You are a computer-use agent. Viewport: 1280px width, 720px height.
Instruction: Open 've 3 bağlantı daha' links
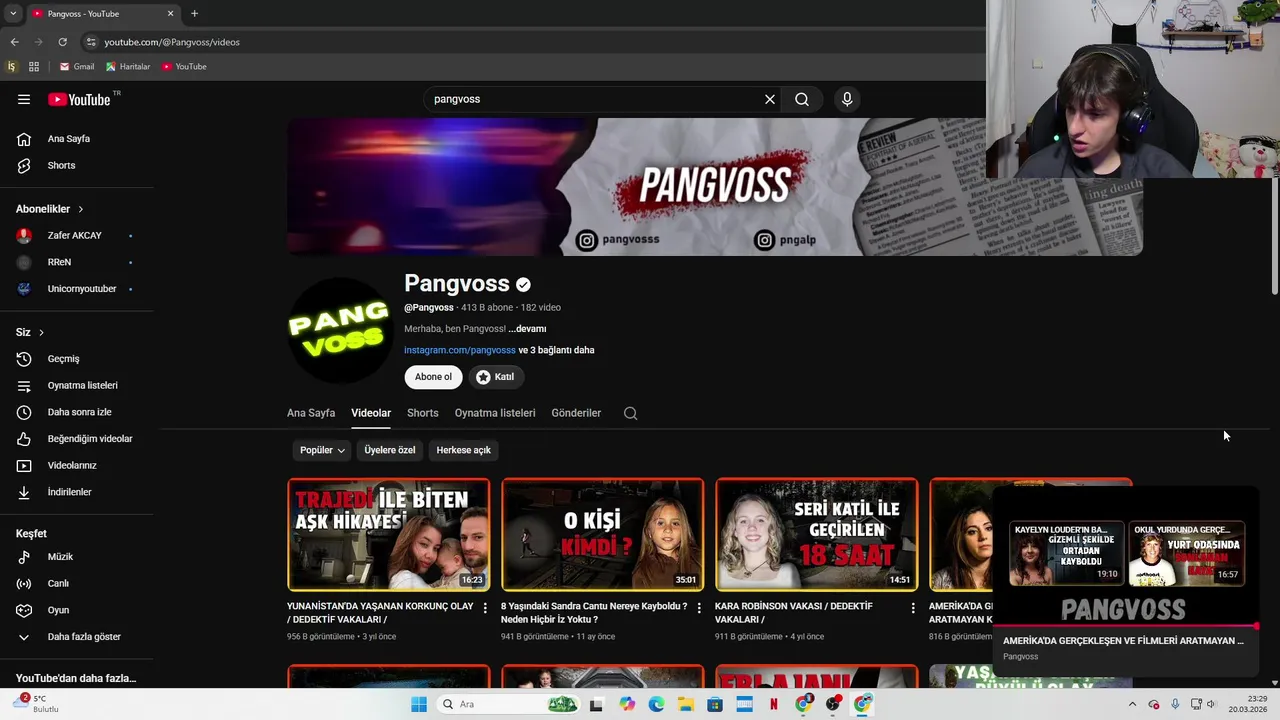[556, 350]
